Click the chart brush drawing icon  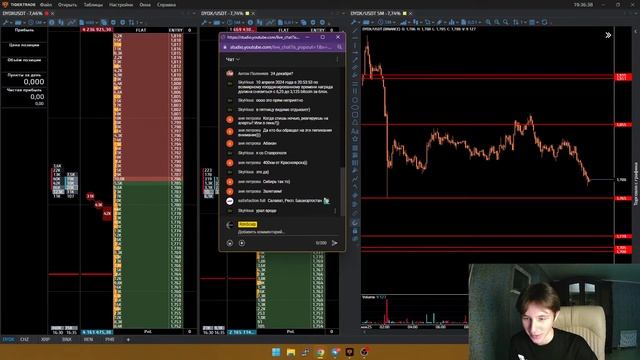click(x=439, y=22)
